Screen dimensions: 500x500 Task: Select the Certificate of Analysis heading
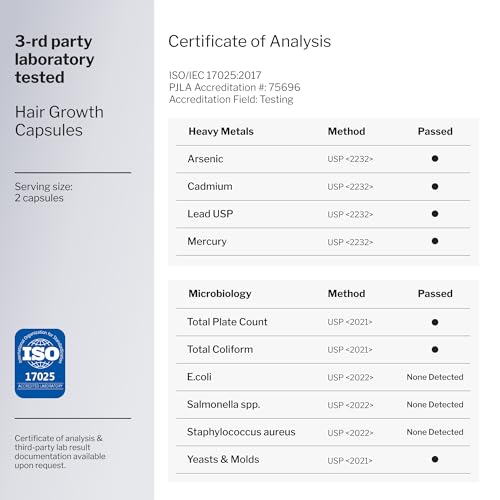(249, 42)
